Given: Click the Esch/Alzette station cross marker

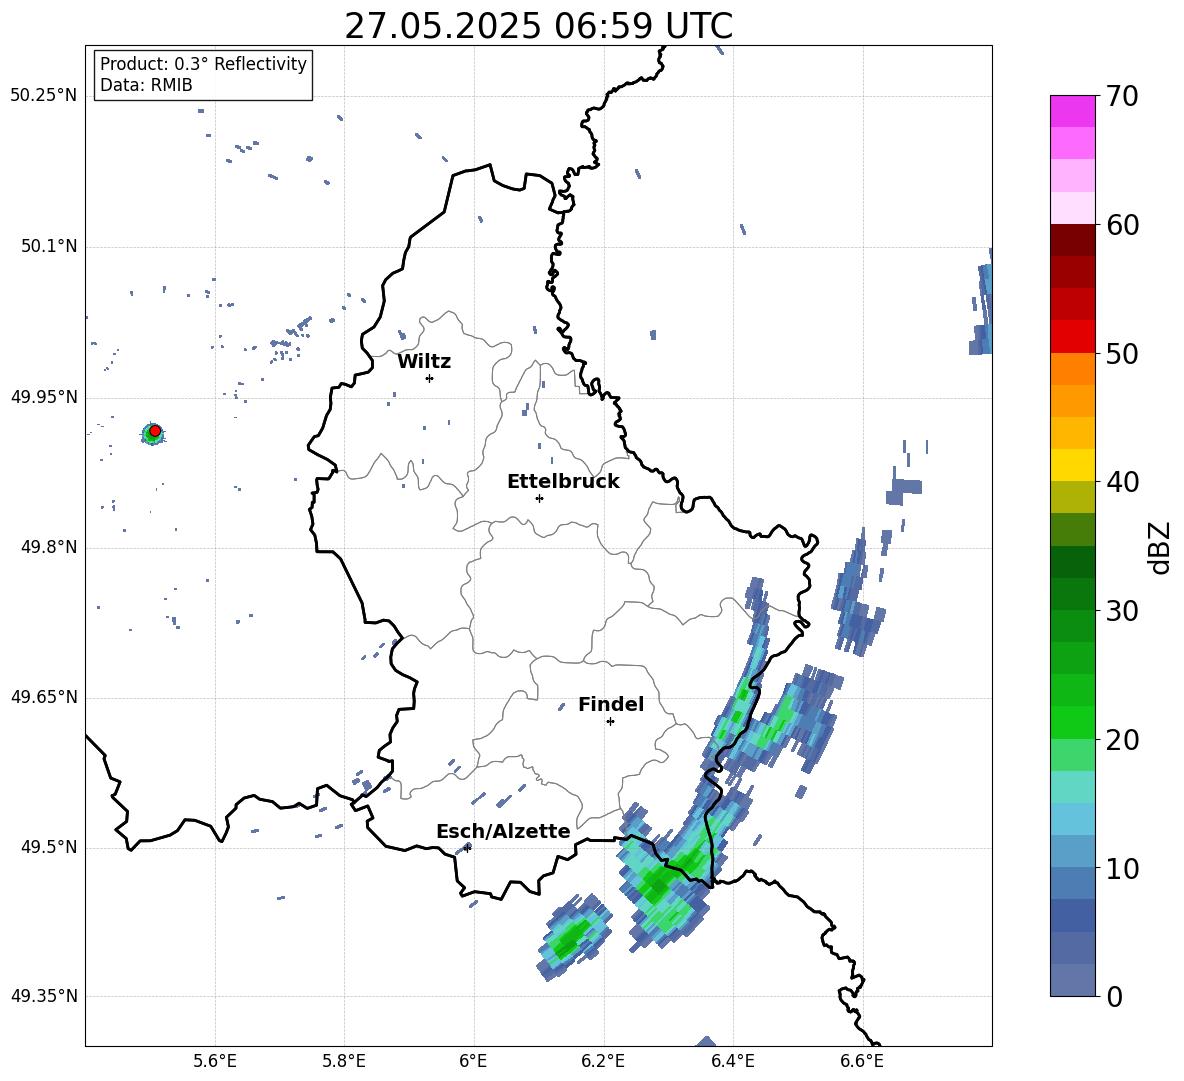Looking at the screenshot, I should pos(467,848).
